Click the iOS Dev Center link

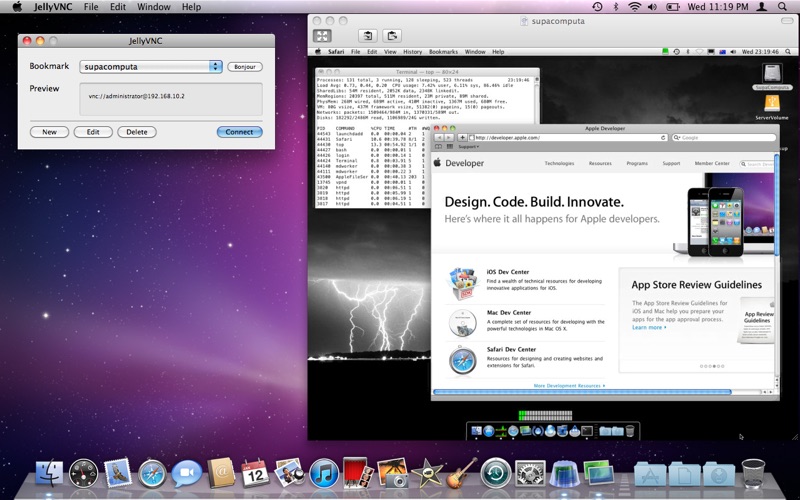tap(508, 272)
